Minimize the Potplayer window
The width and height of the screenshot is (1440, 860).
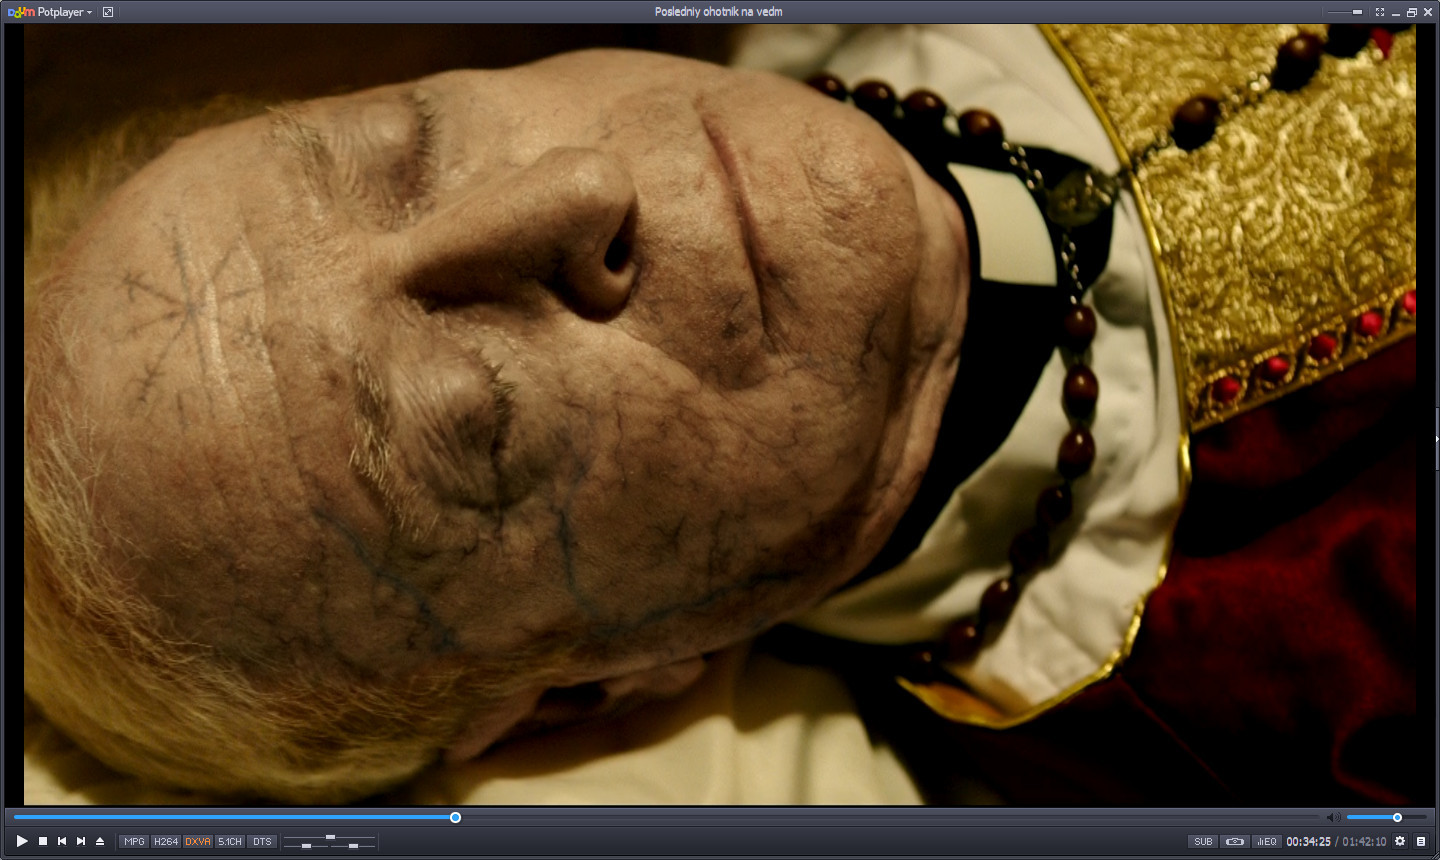[1396, 13]
